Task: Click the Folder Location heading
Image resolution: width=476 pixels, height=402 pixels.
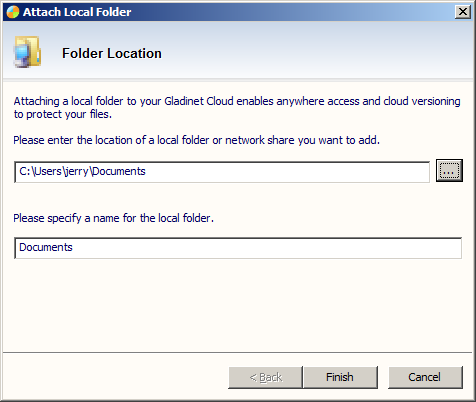Action: click(x=112, y=53)
